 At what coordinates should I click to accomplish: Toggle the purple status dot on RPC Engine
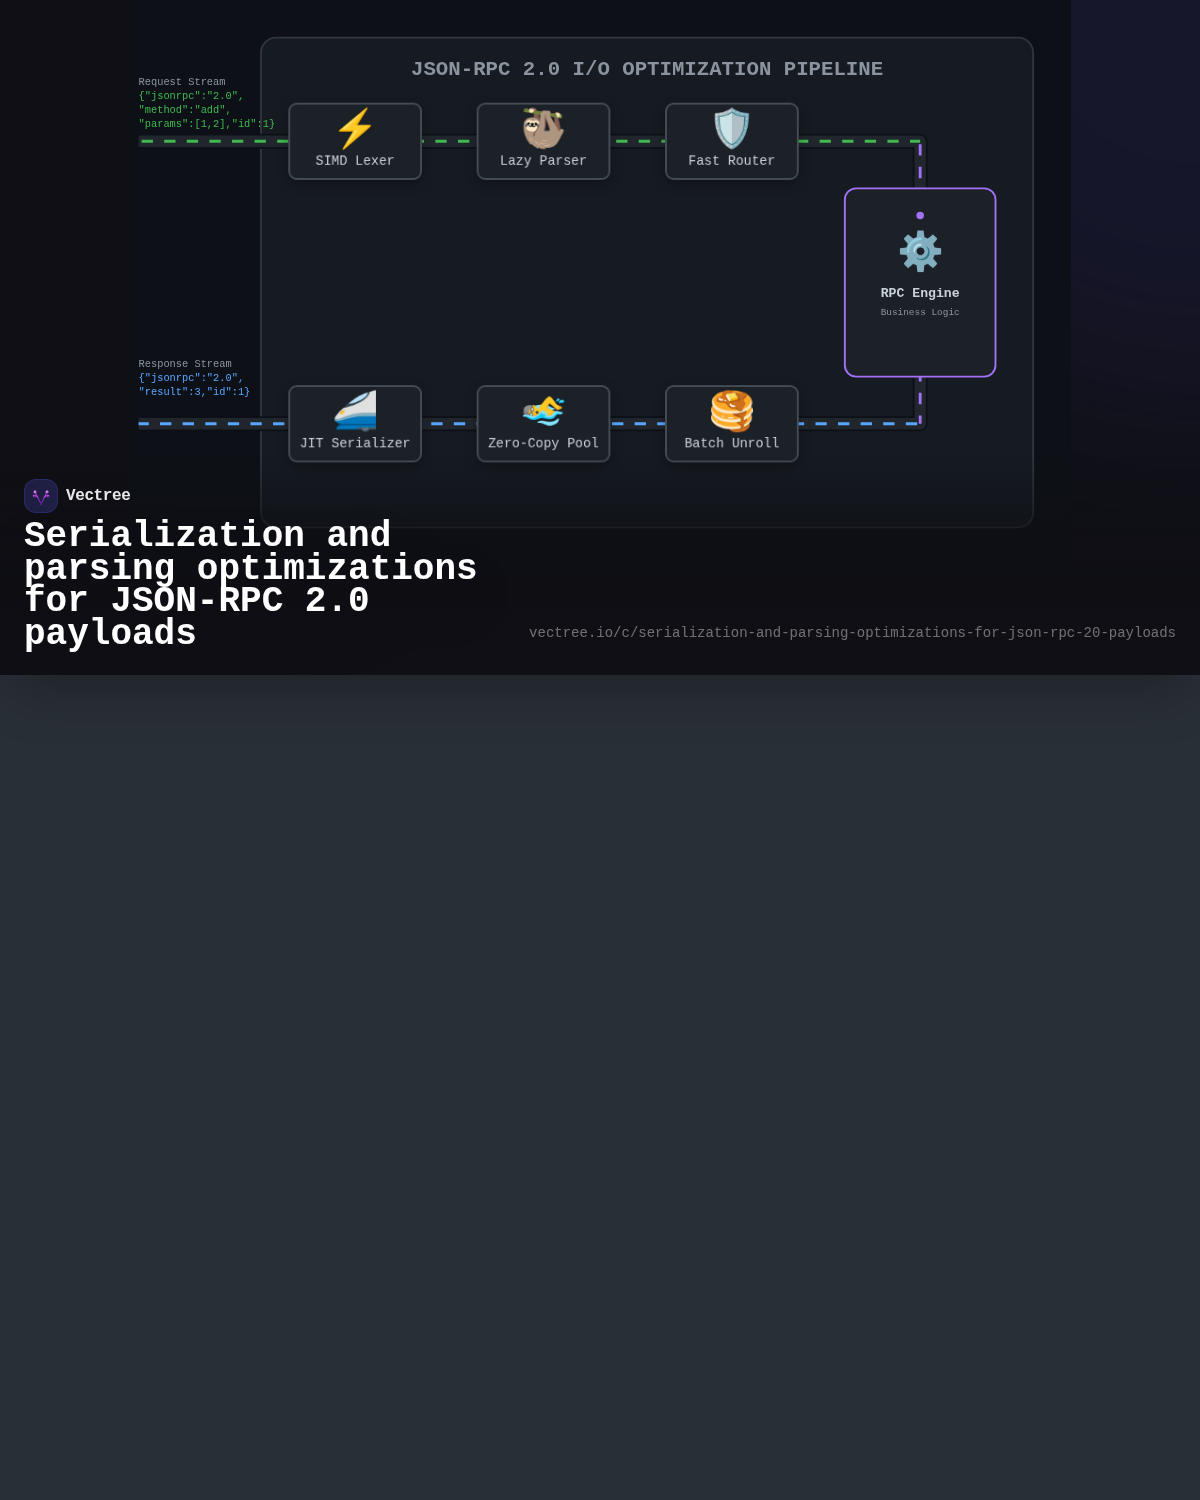coord(919,213)
